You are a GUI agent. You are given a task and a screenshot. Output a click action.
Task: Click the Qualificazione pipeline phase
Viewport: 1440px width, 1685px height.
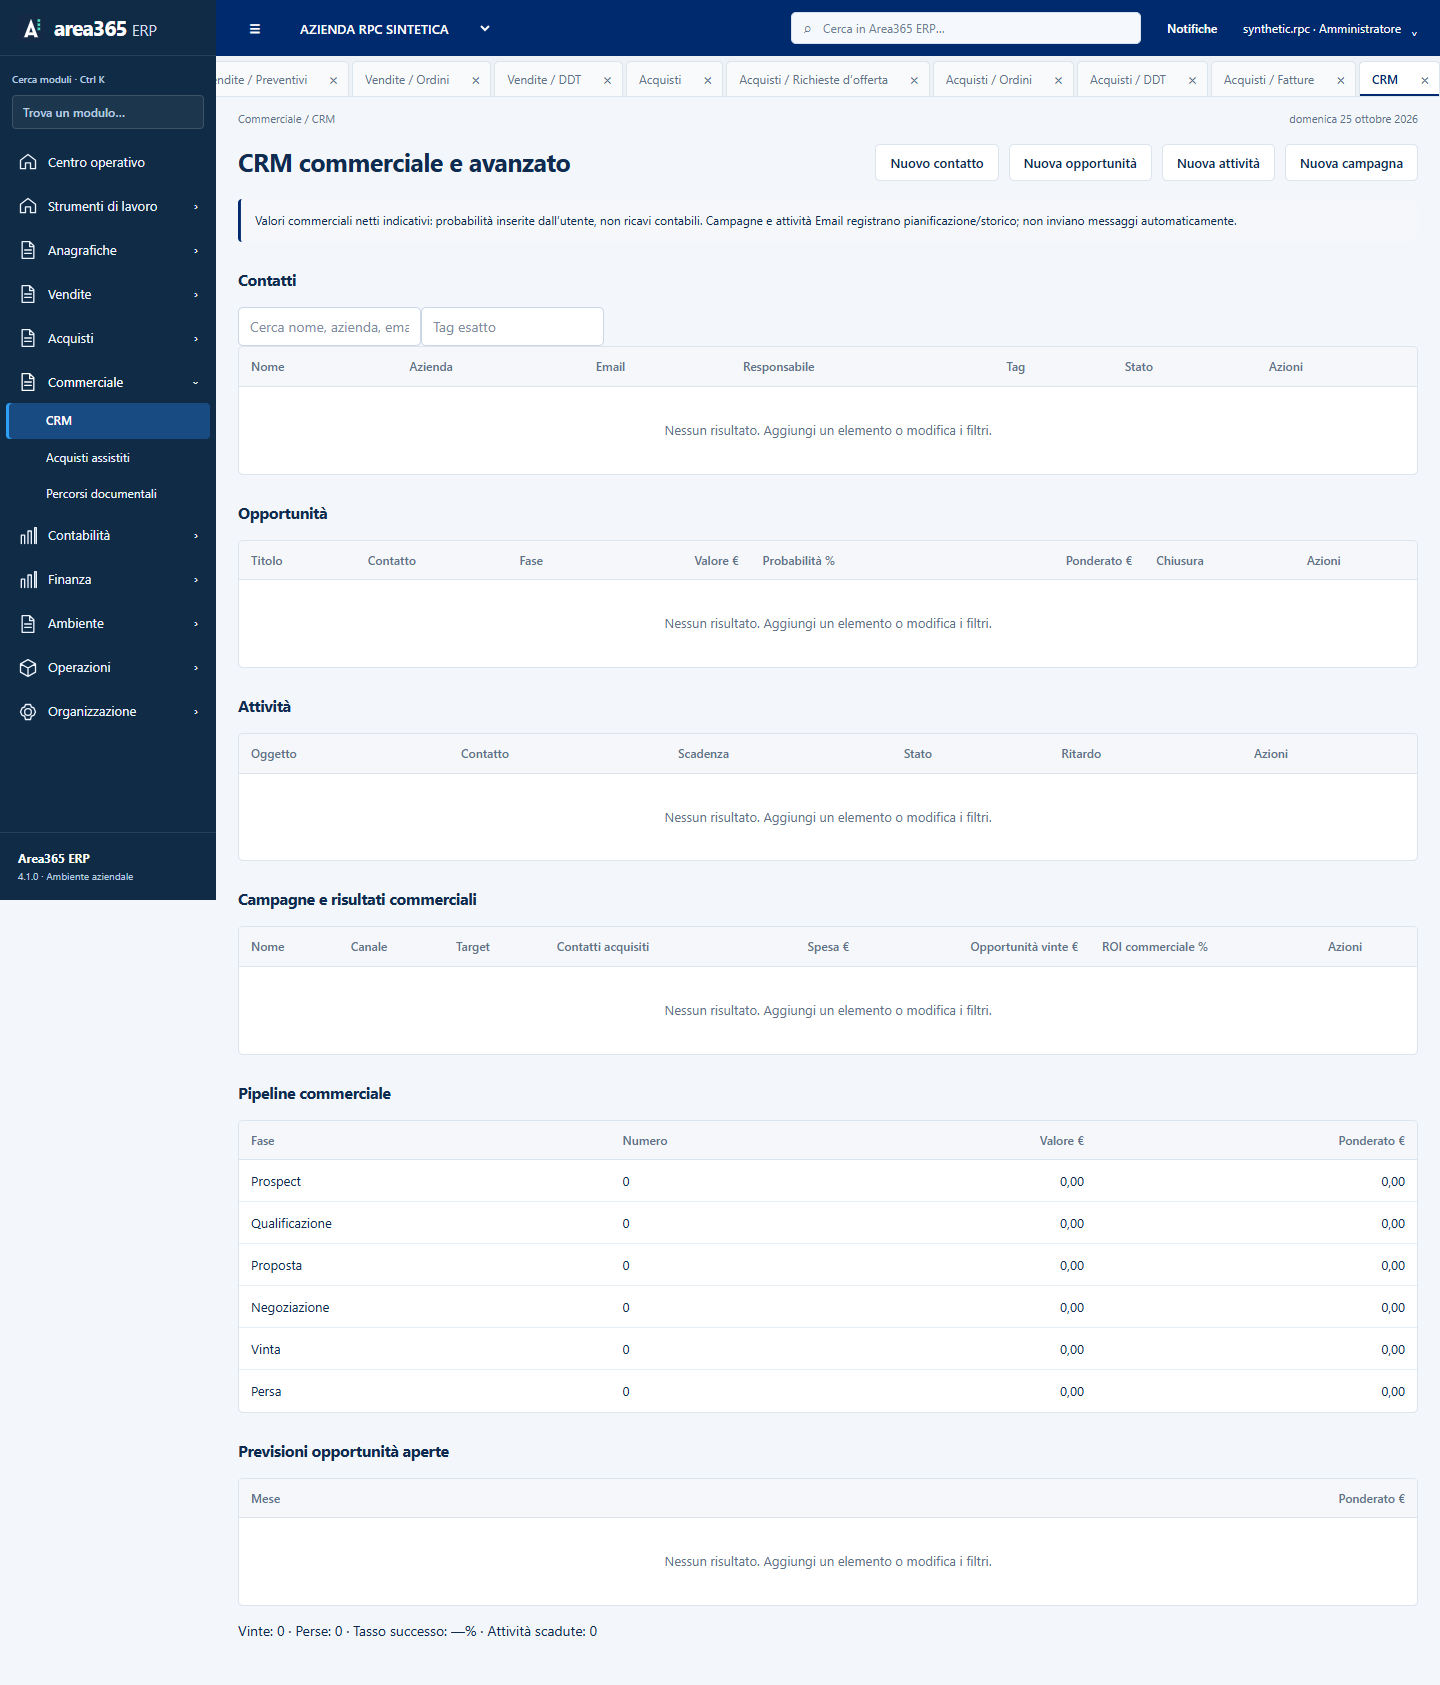tap(291, 1223)
